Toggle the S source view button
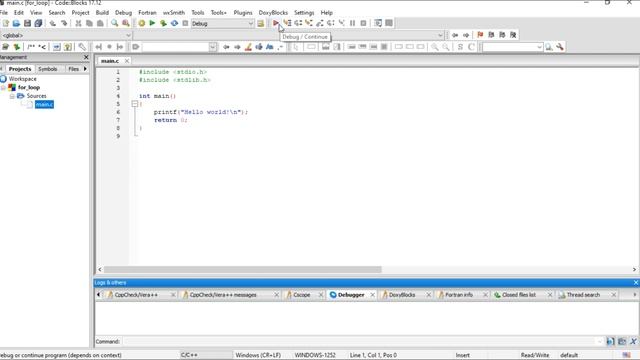 (460, 47)
